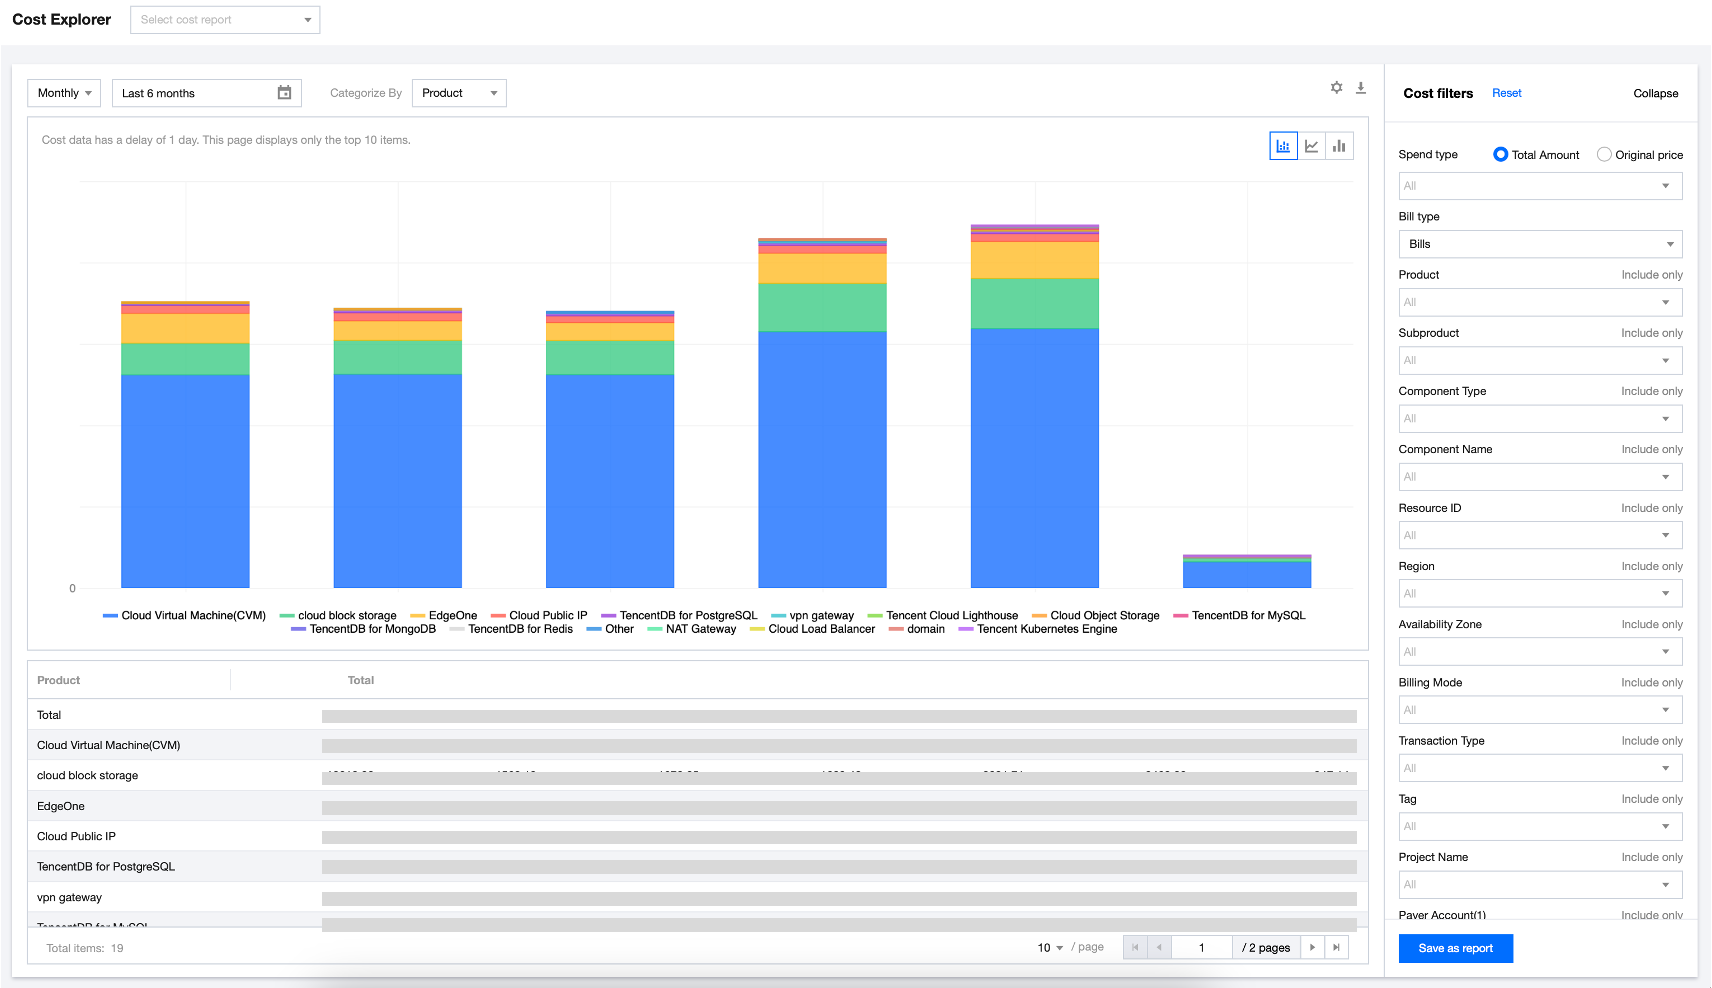Open rows-per-page 10 dropdown
Image resolution: width=1712 pixels, height=988 pixels.
(1050, 948)
